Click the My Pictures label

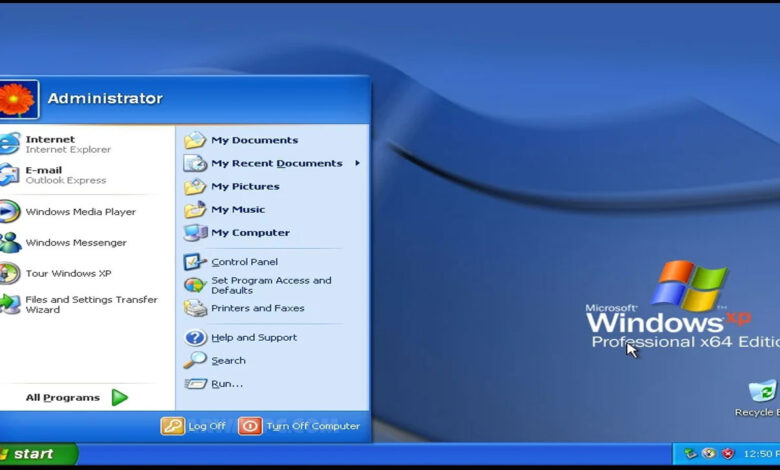(x=246, y=187)
